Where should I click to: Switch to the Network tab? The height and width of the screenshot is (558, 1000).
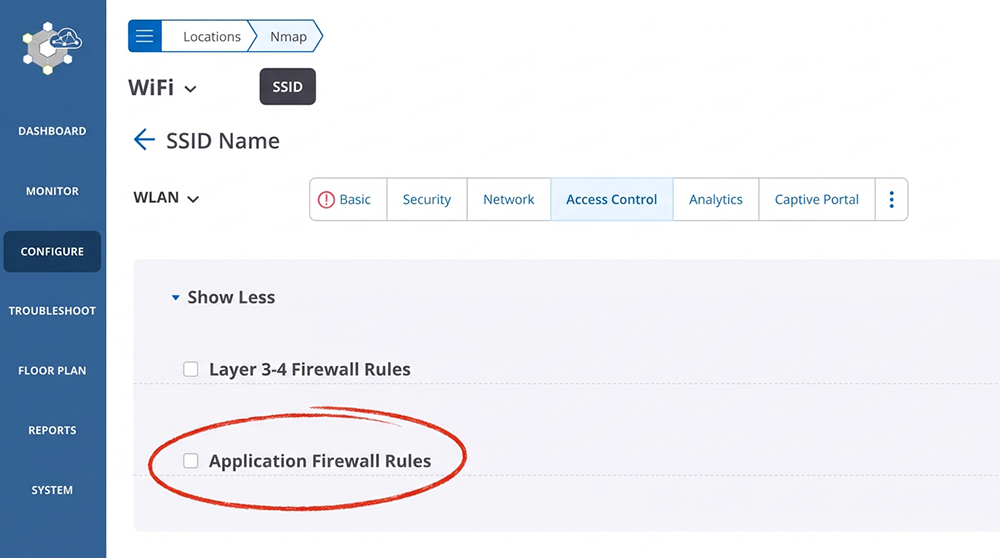tap(508, 200)
